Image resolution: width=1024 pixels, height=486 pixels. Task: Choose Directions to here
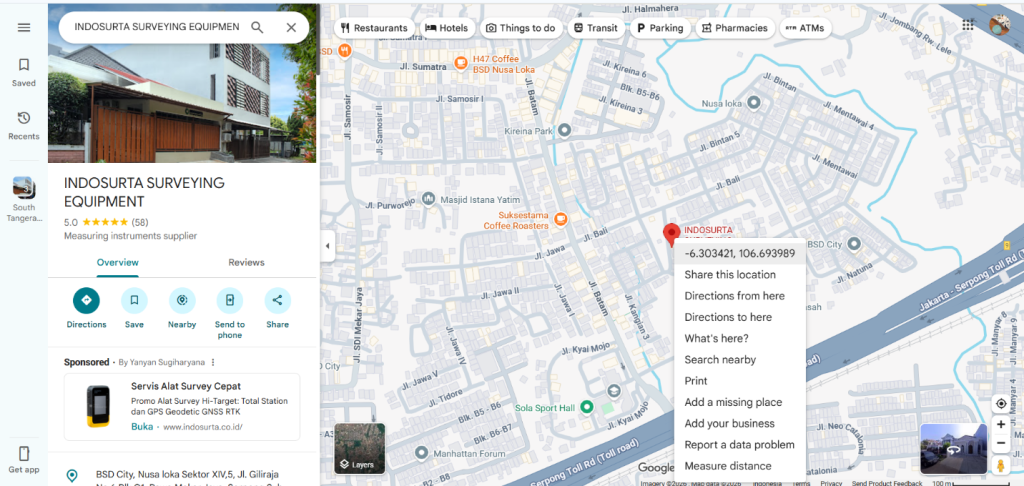pyautogui.click(x=740, y=317)
